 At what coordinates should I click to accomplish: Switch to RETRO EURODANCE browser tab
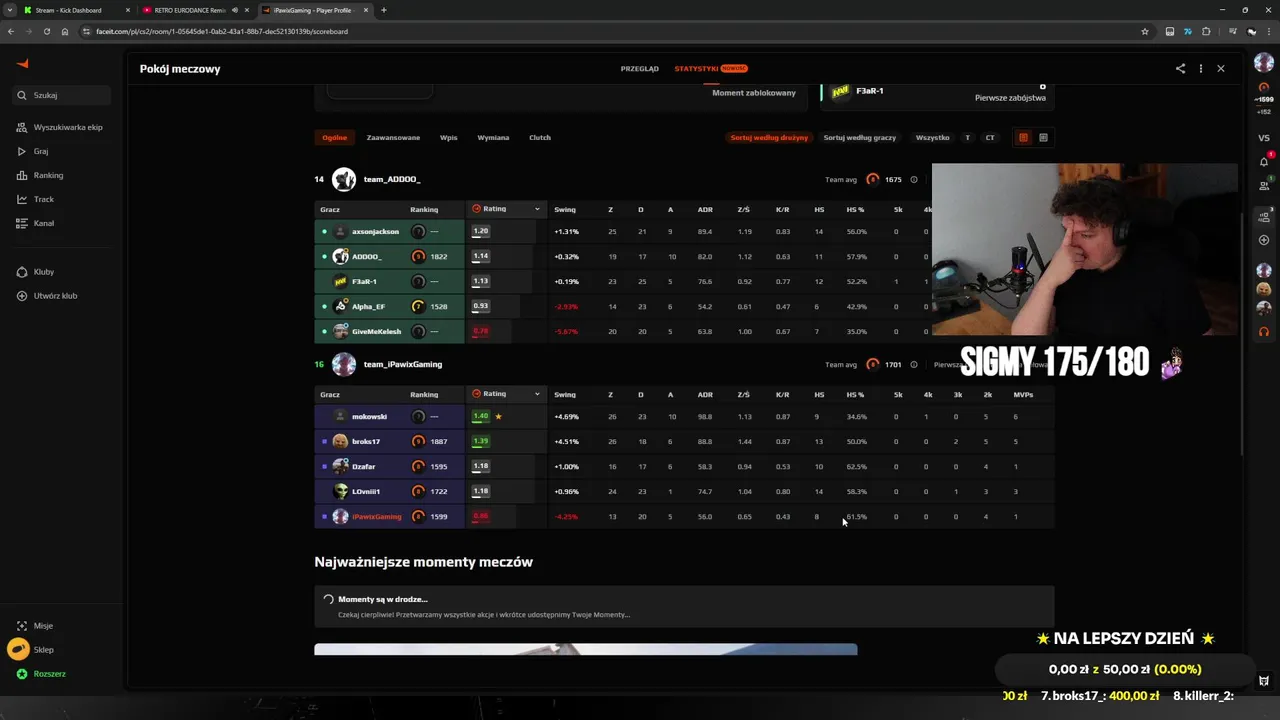point(194,10)
